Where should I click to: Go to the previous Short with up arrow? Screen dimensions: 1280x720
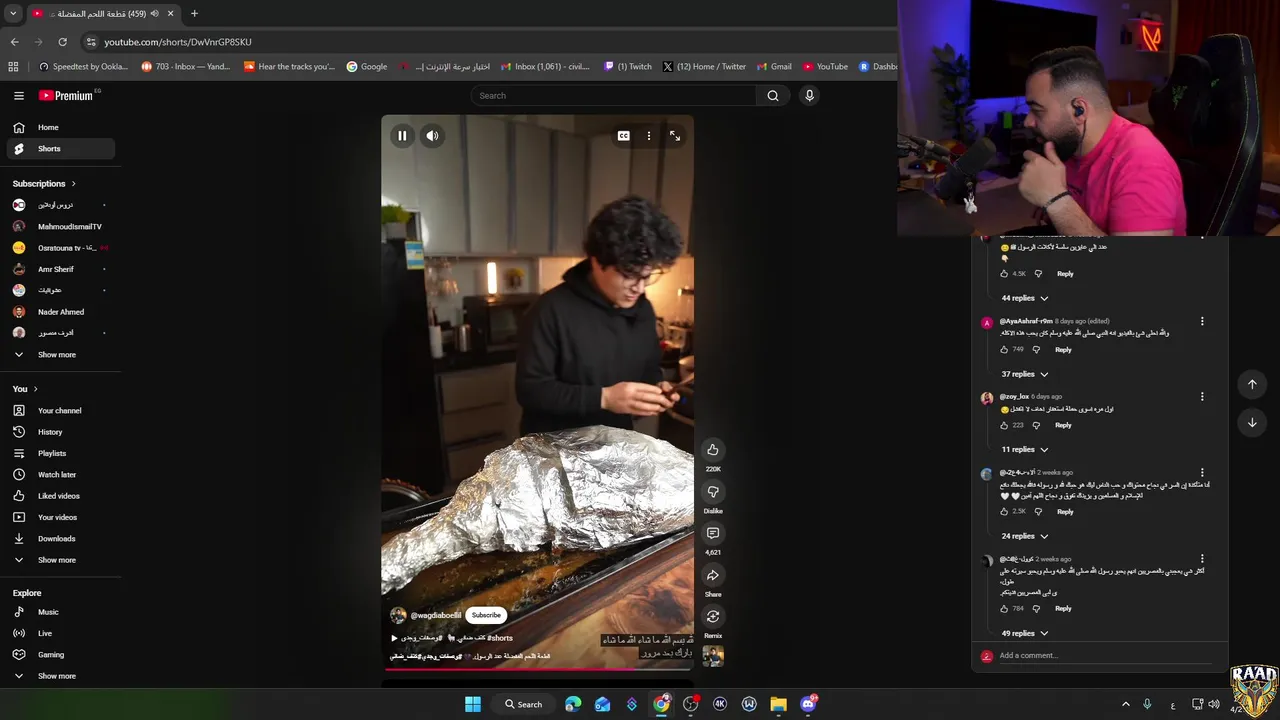(x=1252, y=384)
